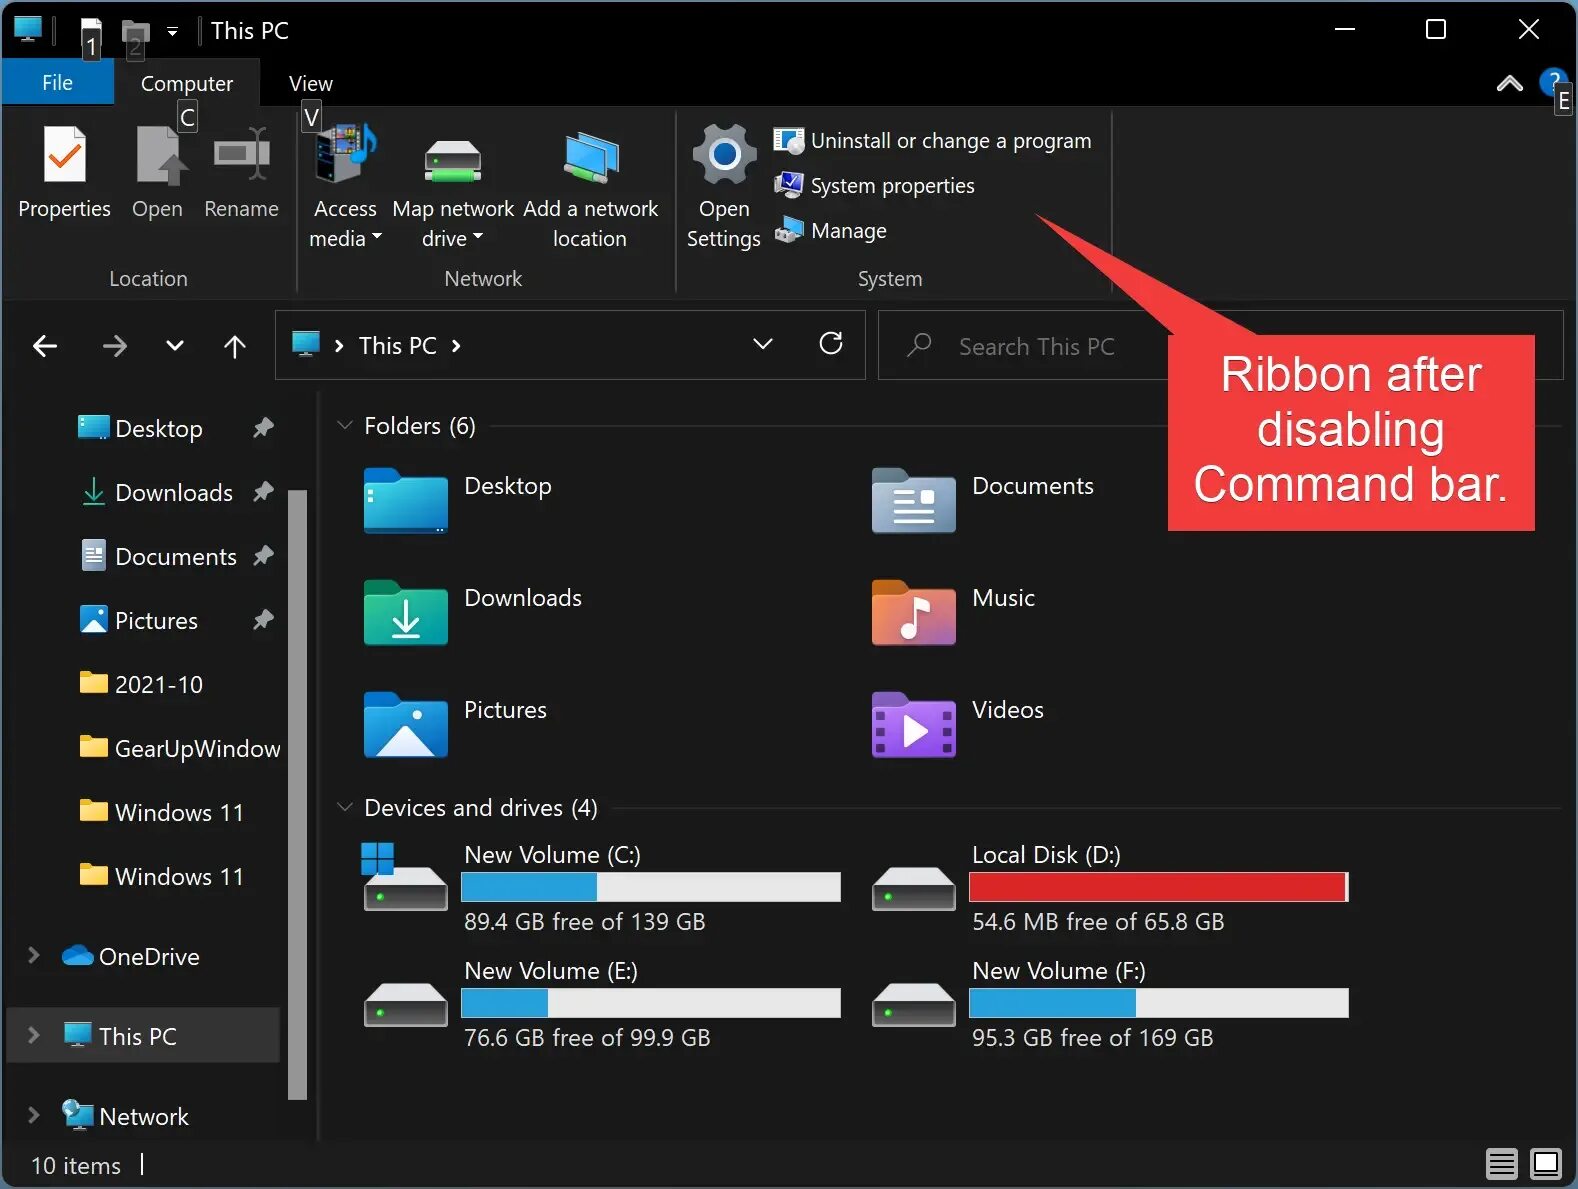Select the New Volume (C:) drive icon
The width and height of the screenshot is (1578, 1189).
tap(405, 877)
